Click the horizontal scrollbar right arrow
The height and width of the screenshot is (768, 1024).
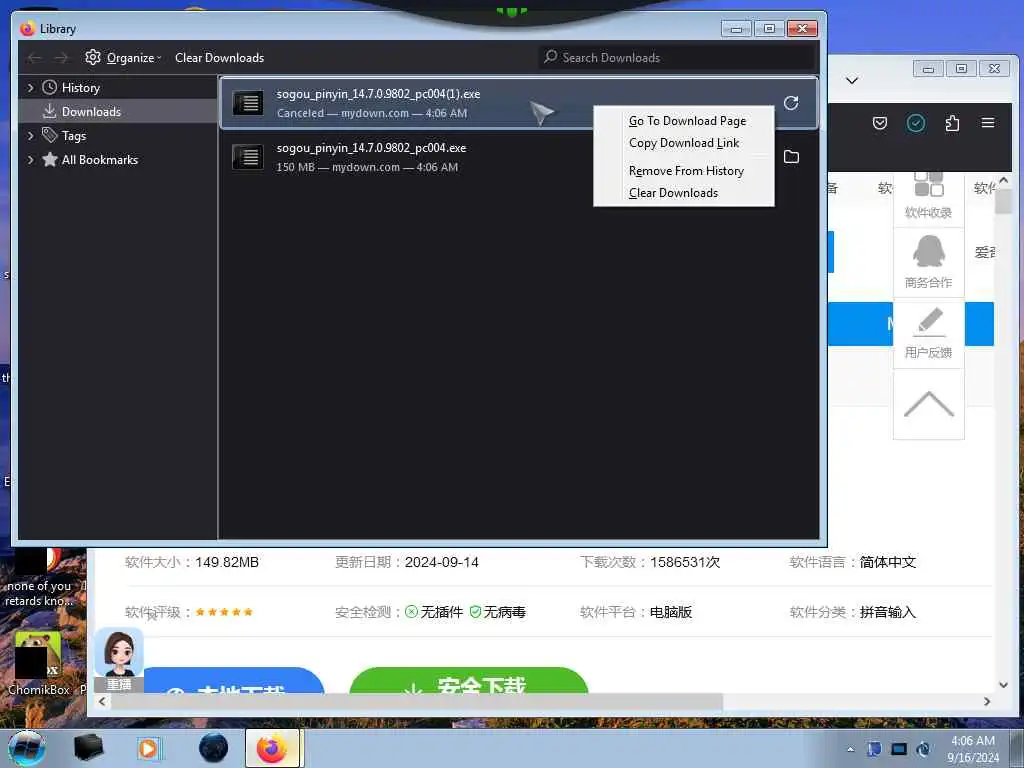point(987,701)
